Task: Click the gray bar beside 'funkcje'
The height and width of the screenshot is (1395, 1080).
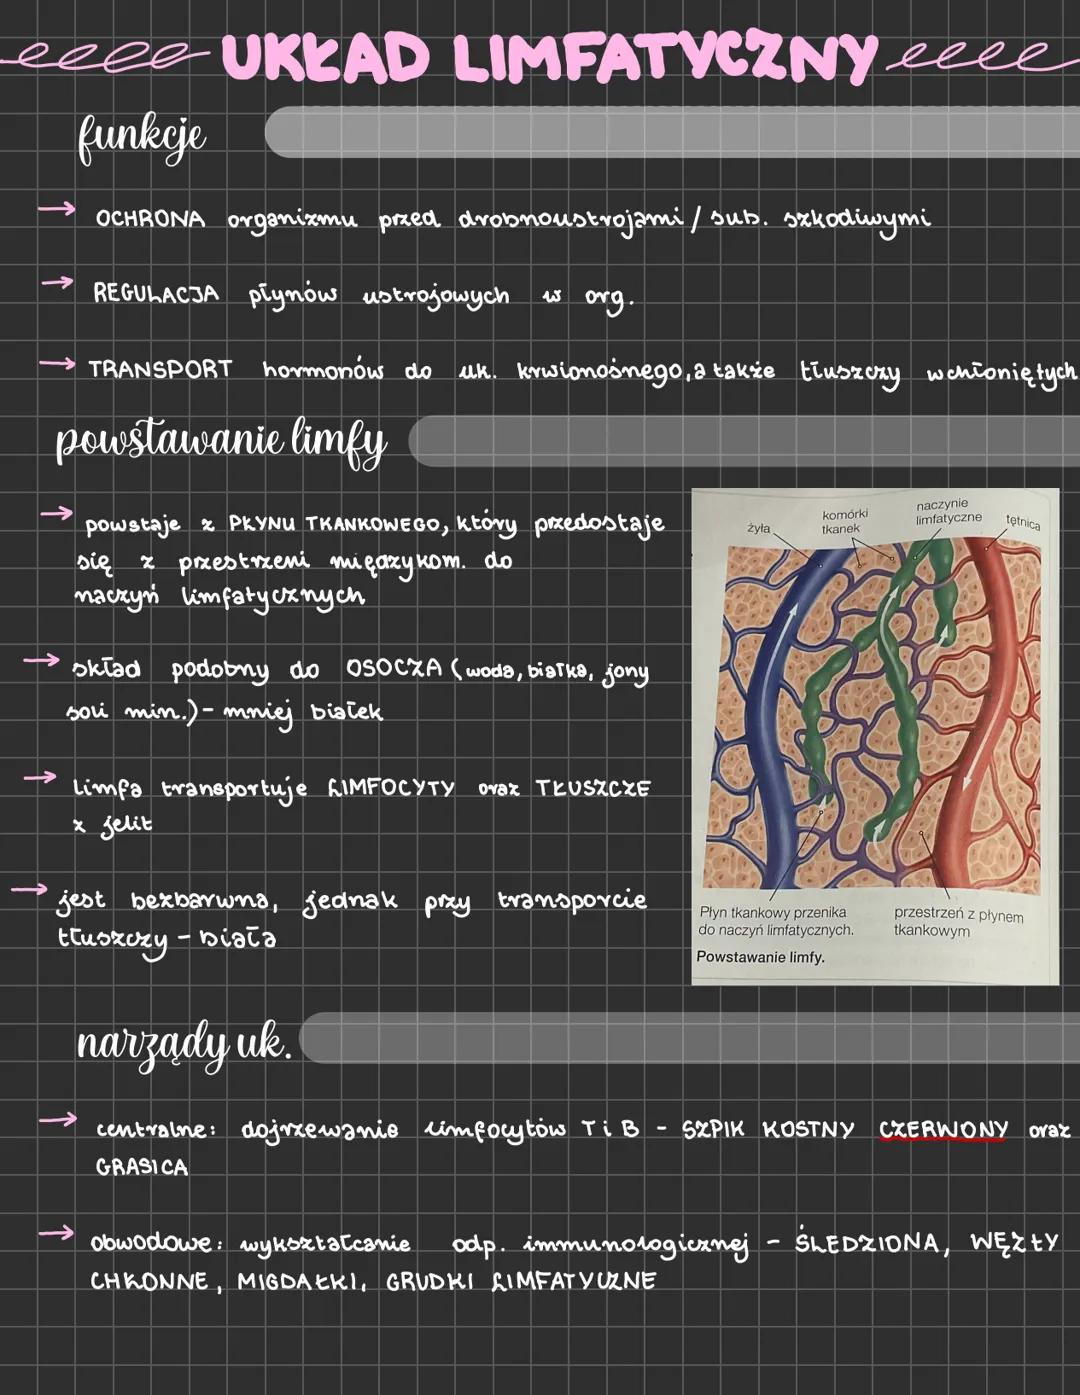Action: pyautogui.click(x=672, y=133)
